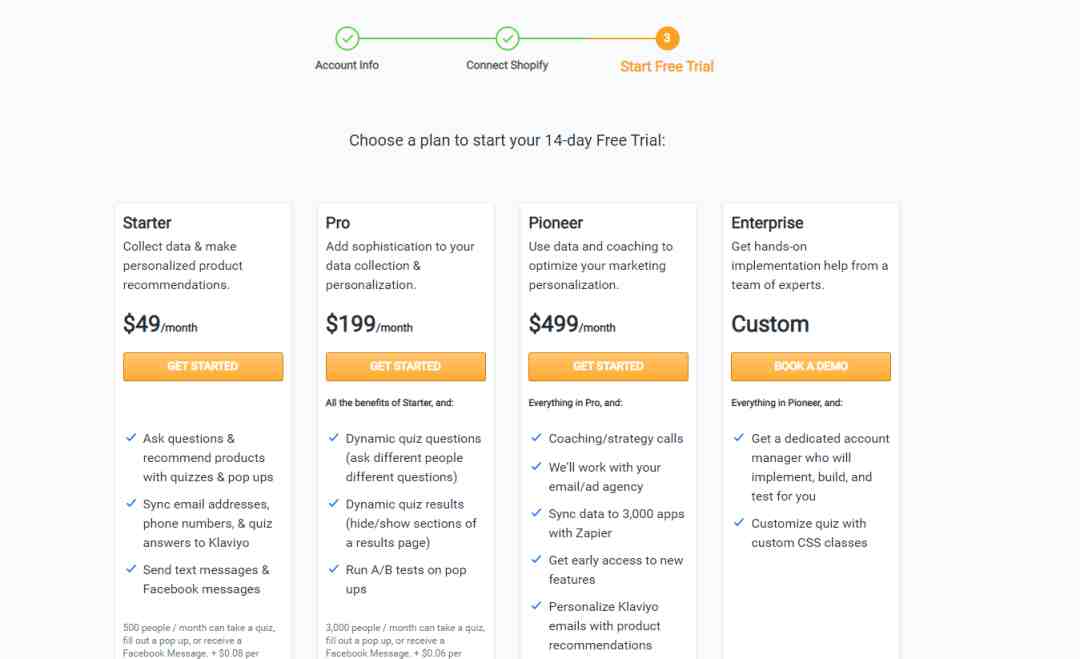Click checkmark beside 'Coaching/strategy calls'
Image resolution: width=1080 pixels, height=659 pixels.
pyautogui.click(x=537, y=438)
